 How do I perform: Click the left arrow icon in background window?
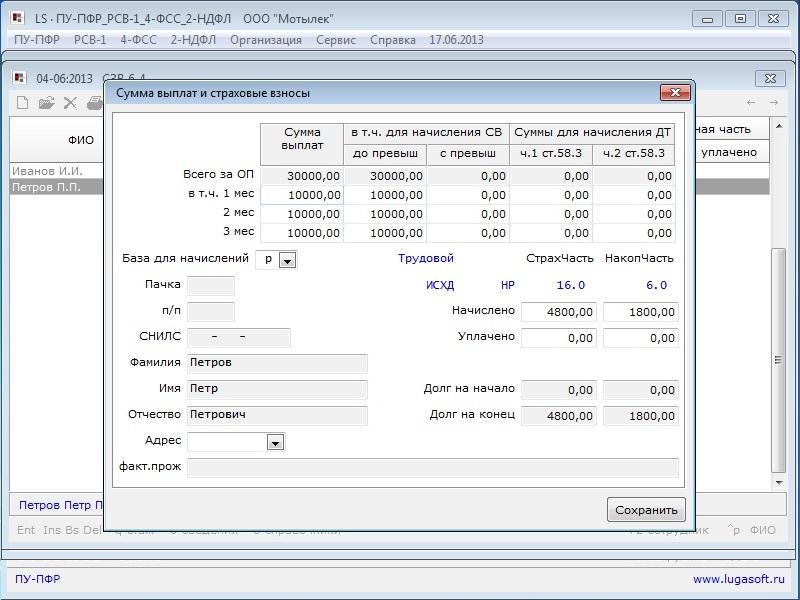coord(751,103)
